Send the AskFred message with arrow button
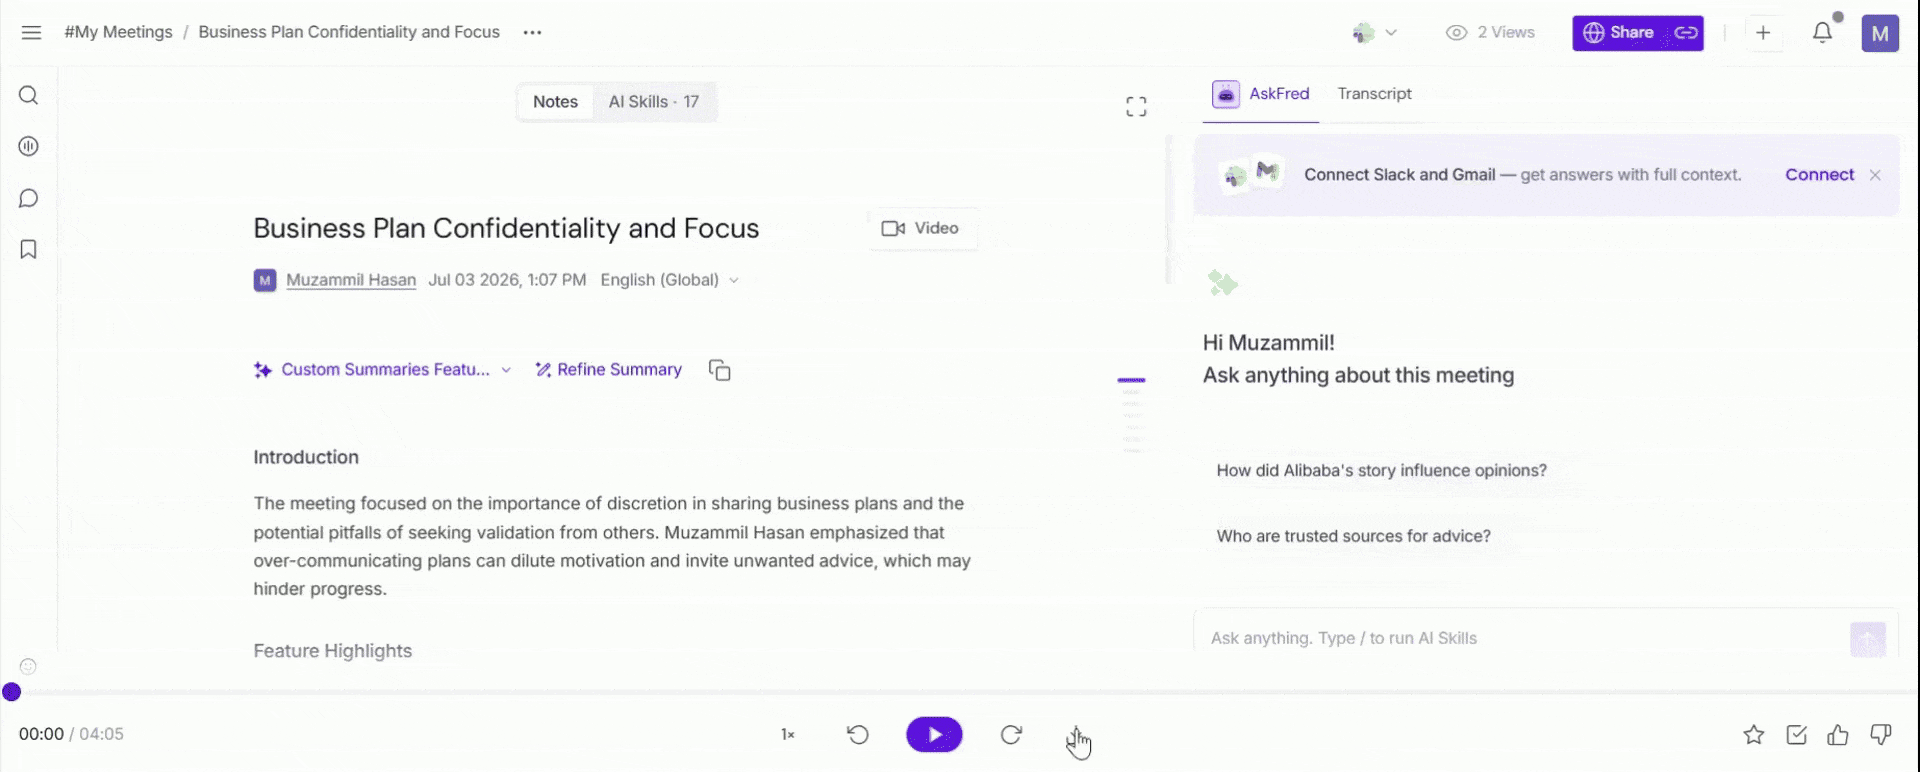The width and height of the screenshot is (1920, 772). click(x=1868, y=639)
